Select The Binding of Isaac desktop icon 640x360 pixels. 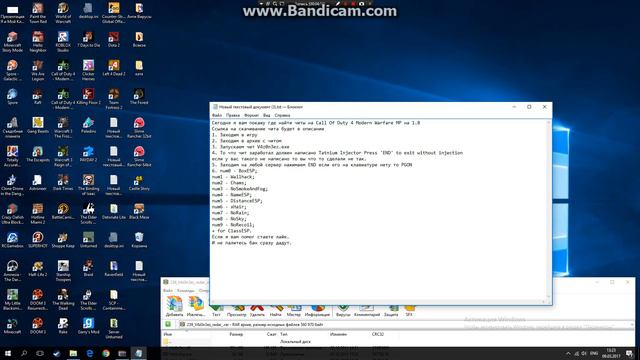[x=88, y=185]
